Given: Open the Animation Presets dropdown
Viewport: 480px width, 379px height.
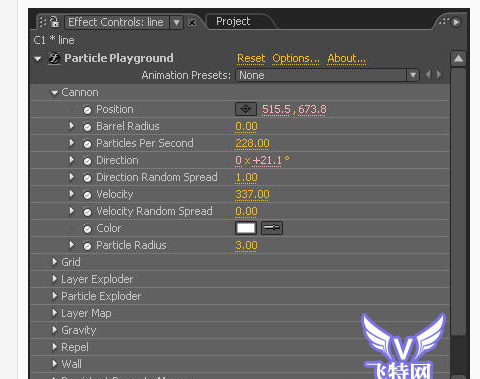Looking at the screenshot, I should tap(327, 75).
